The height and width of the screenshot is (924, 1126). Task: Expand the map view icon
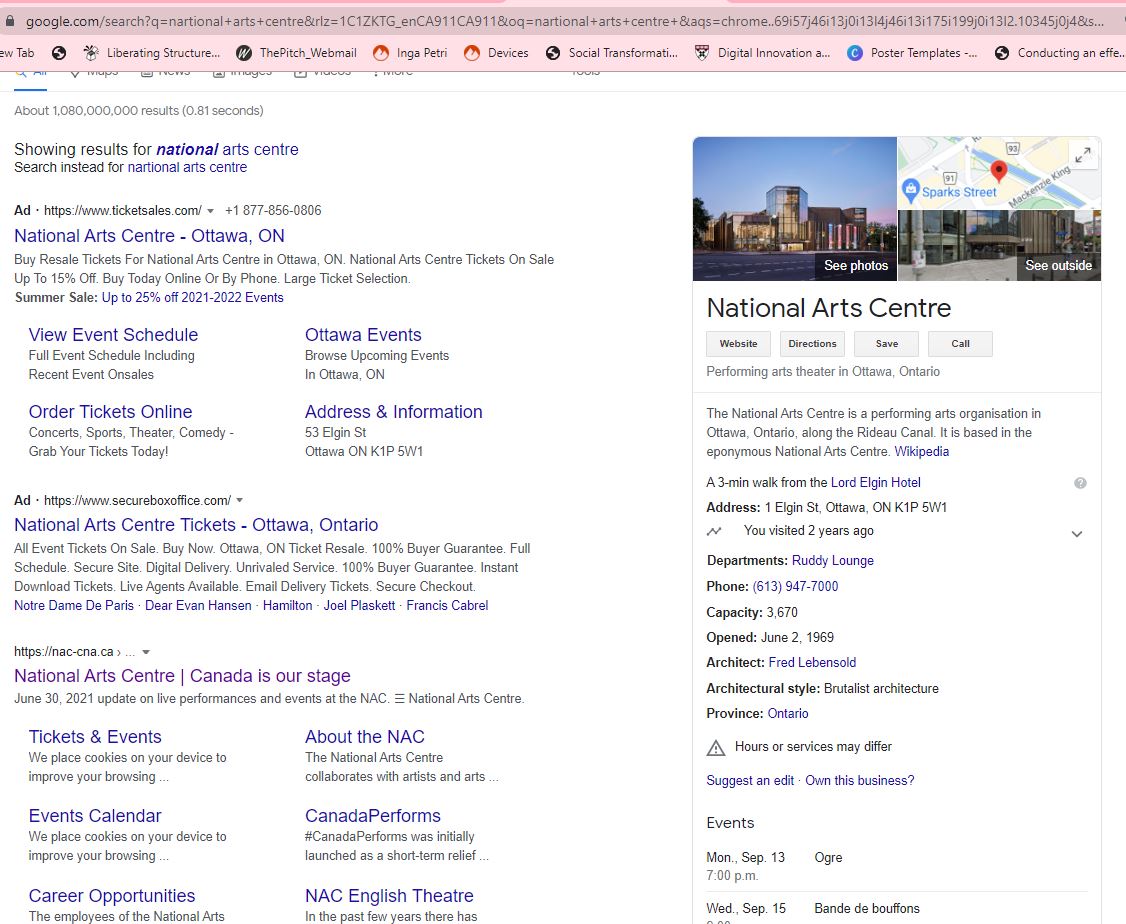pyautogui.click(x=1083, y=154)
